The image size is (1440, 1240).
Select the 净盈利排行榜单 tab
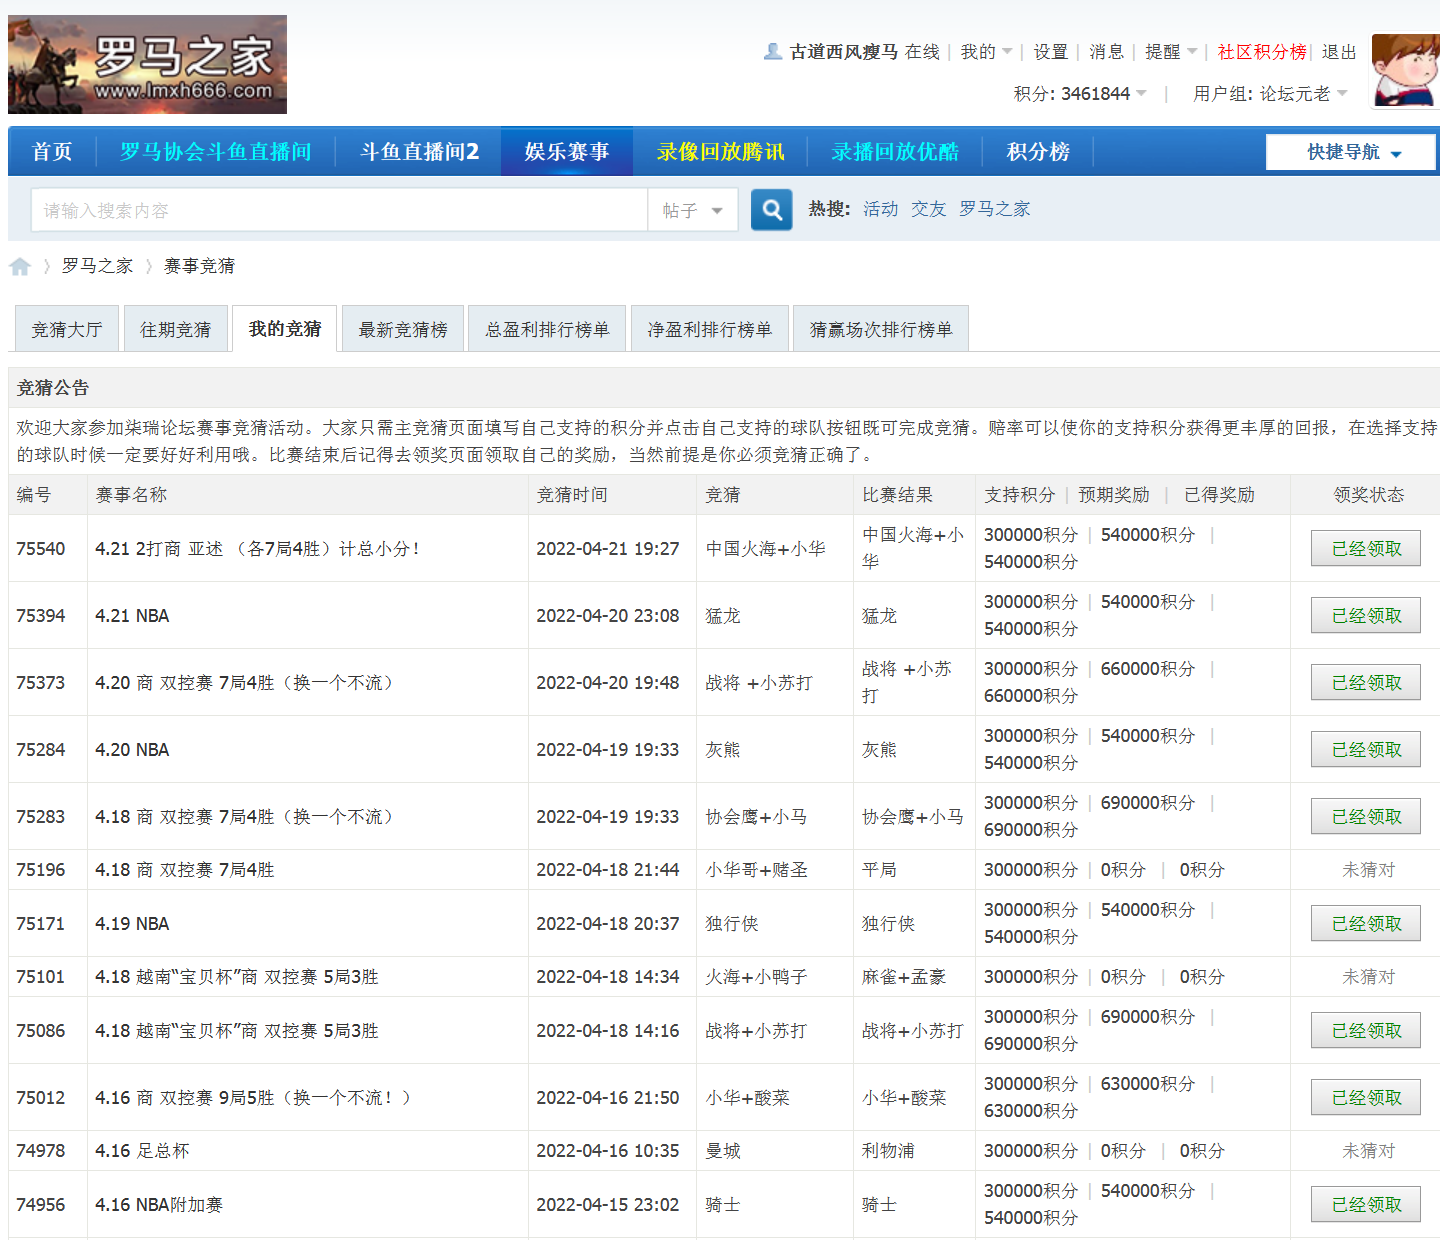(x=709, y=329)
